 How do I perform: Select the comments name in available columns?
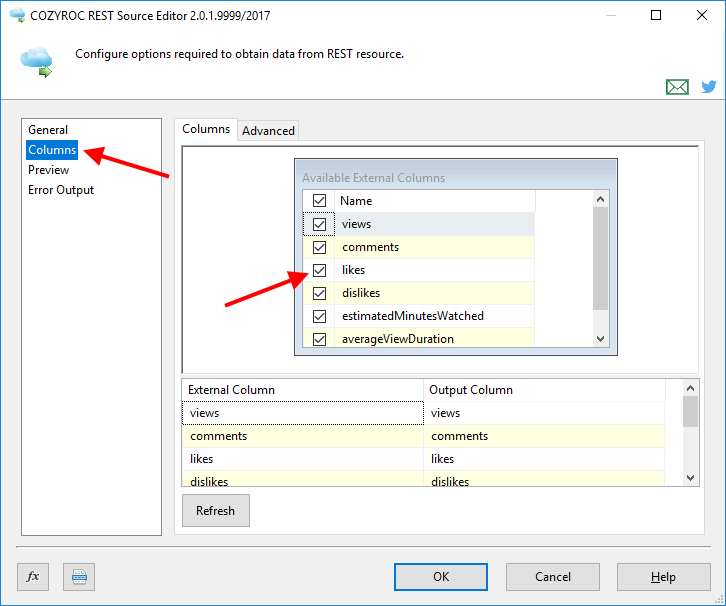(x=370, y=247)
